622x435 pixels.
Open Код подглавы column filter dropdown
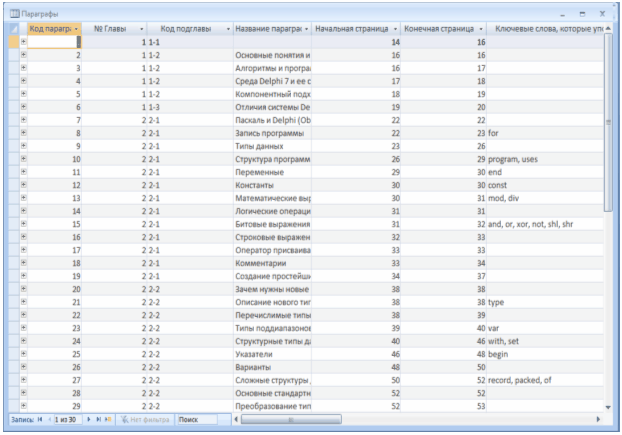point(228,29)
